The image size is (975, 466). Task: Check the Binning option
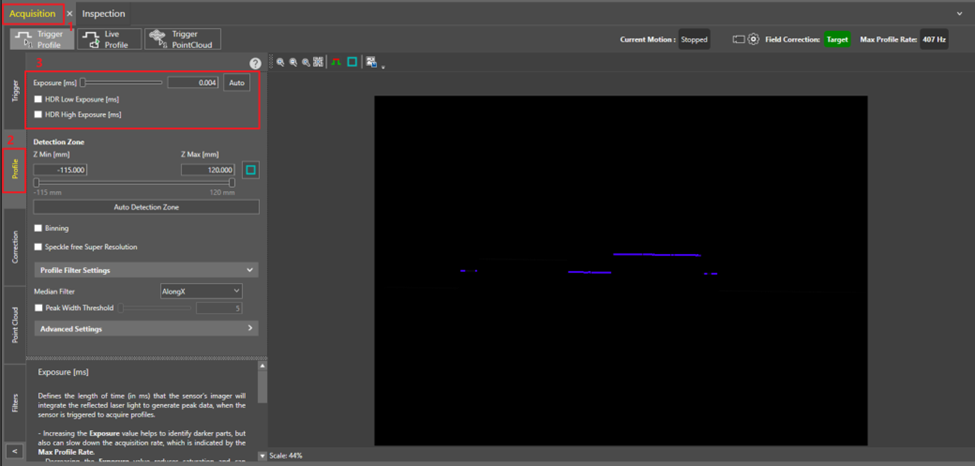click(38, 228)
